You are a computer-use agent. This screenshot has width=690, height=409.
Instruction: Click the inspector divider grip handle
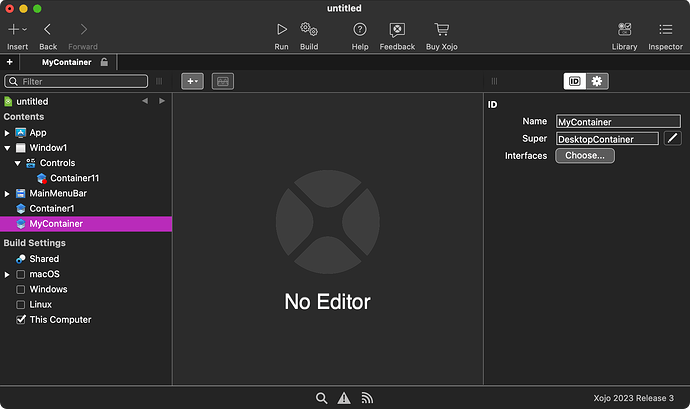point(495,81)
